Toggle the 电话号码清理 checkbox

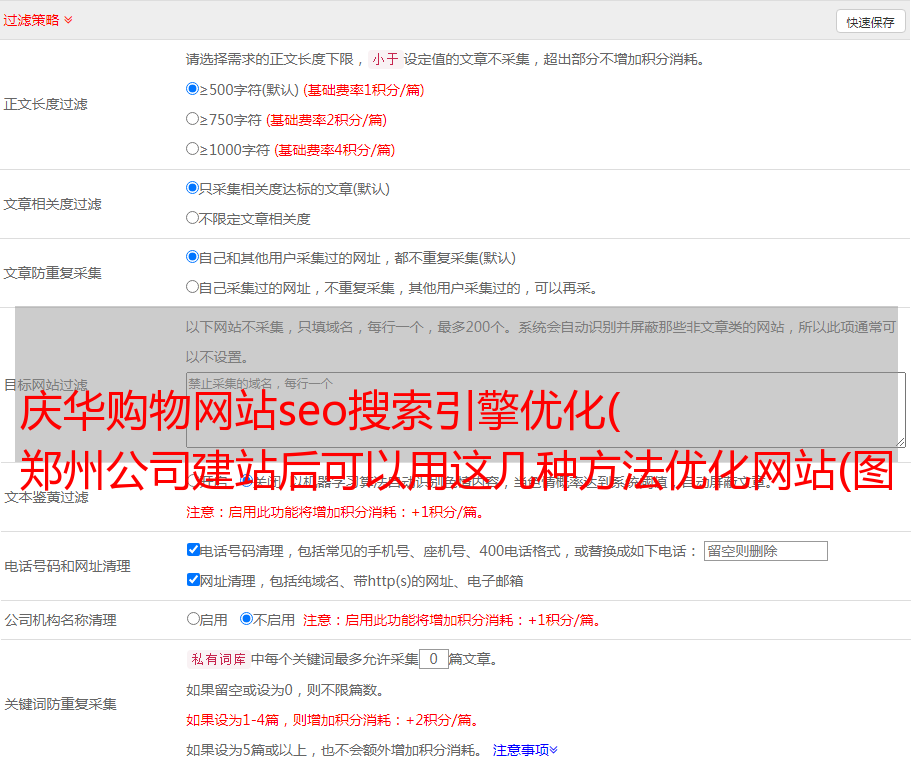click(x=194, y=550)
